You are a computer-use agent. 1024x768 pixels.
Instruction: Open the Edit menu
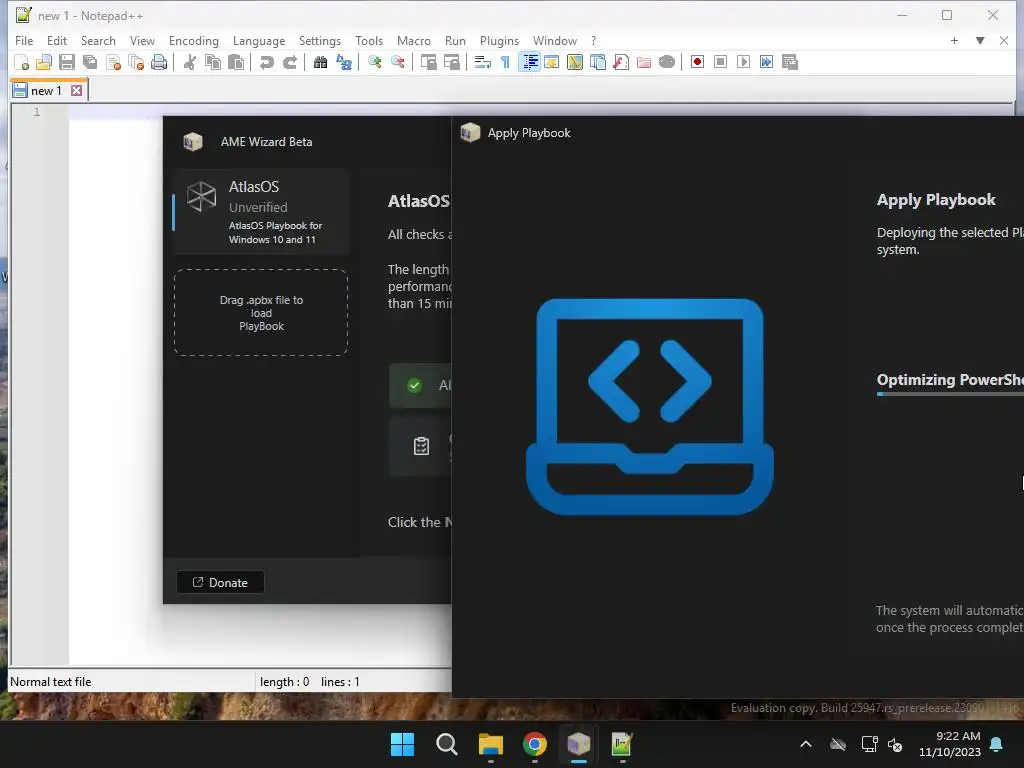[57, 40]
